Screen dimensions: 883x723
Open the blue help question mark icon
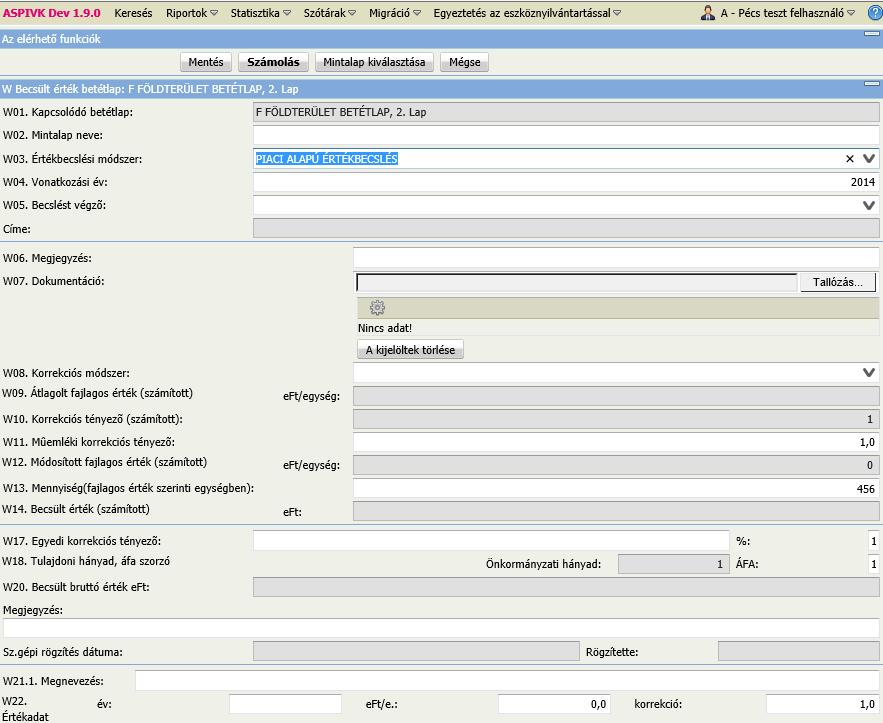(876, 13)
